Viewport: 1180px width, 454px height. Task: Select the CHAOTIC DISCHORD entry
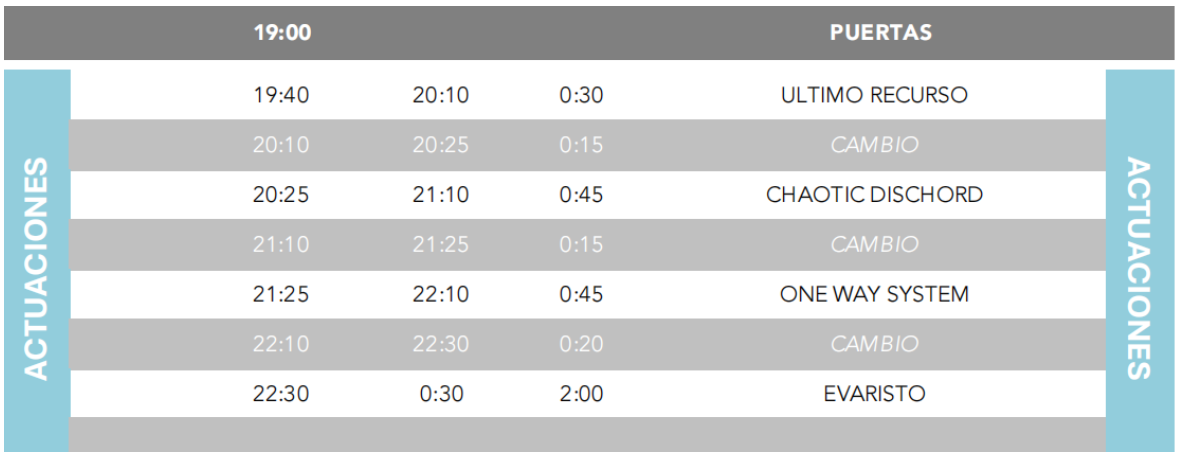coord(874,194)
